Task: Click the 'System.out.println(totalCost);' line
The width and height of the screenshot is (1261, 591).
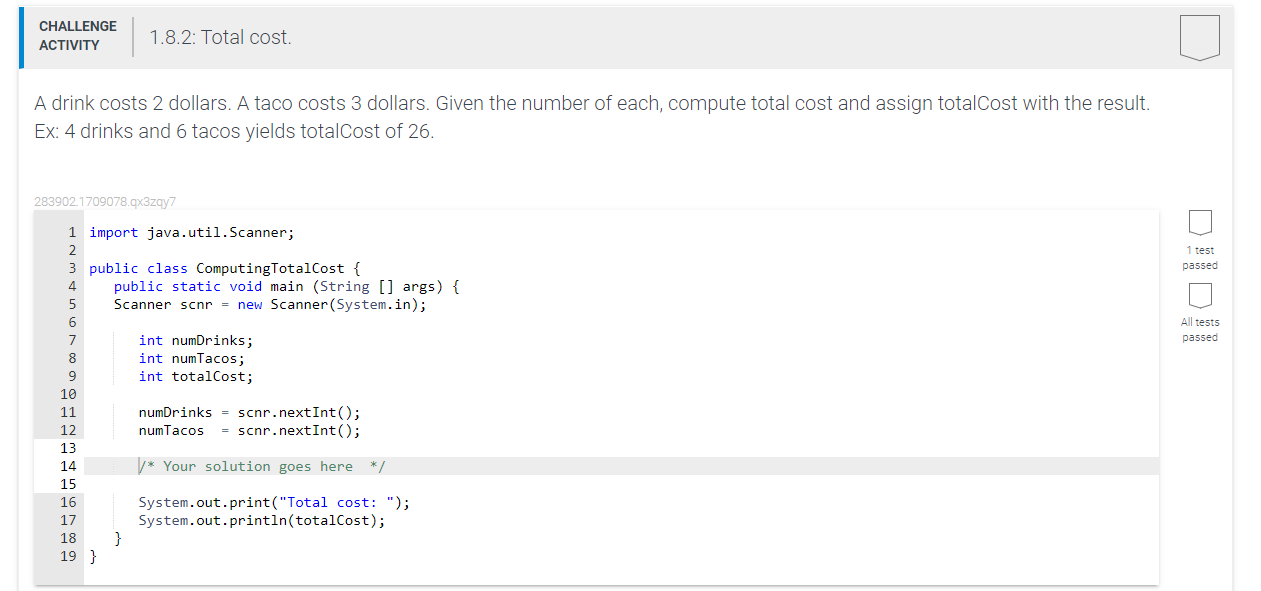Action: click(261, 520)
